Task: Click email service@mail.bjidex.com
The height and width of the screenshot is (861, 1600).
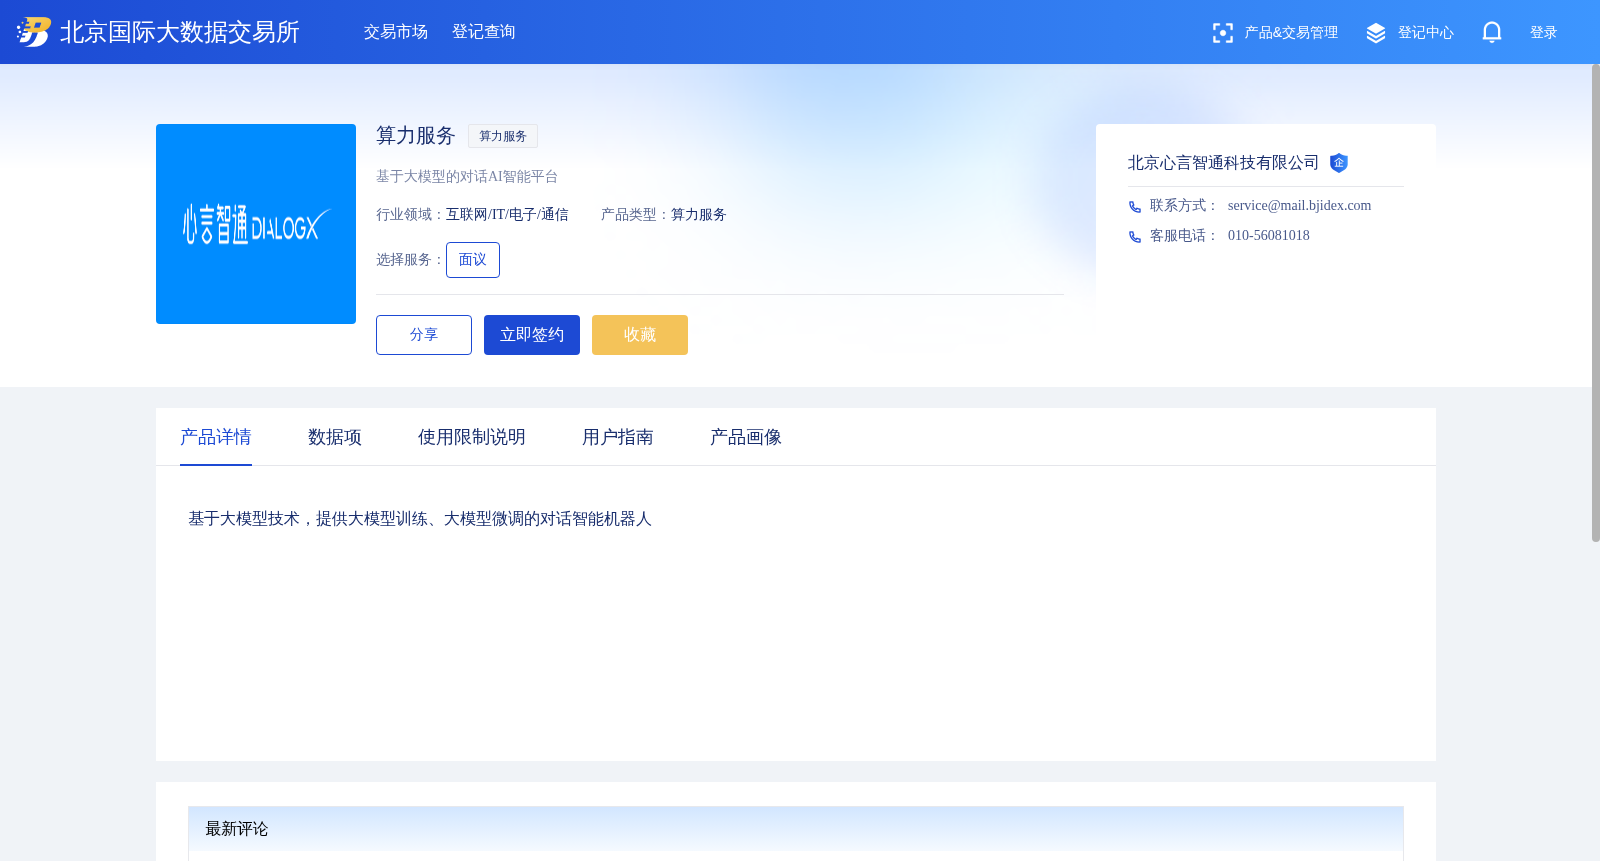Action: 1299,205
